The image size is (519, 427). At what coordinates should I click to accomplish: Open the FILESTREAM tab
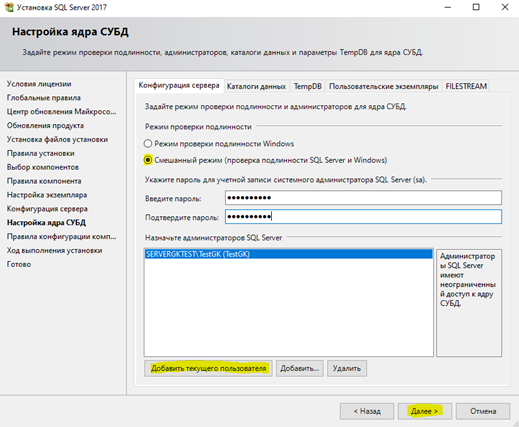pyautogui.click(x=466, y=86)
